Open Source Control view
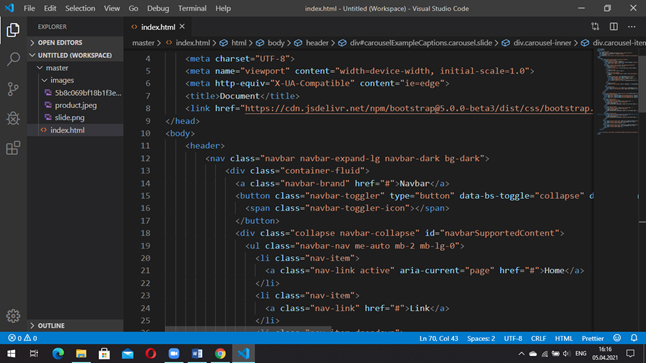646x363 pixels. tap(13, 89)
